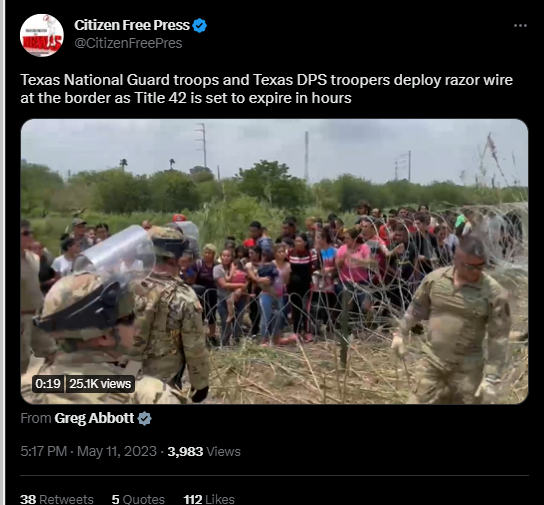Viewport: 544px width, 505px height.
Task: Open Greg Abbott's profile link
Action: pyautogui.click(x=94, y=418)
